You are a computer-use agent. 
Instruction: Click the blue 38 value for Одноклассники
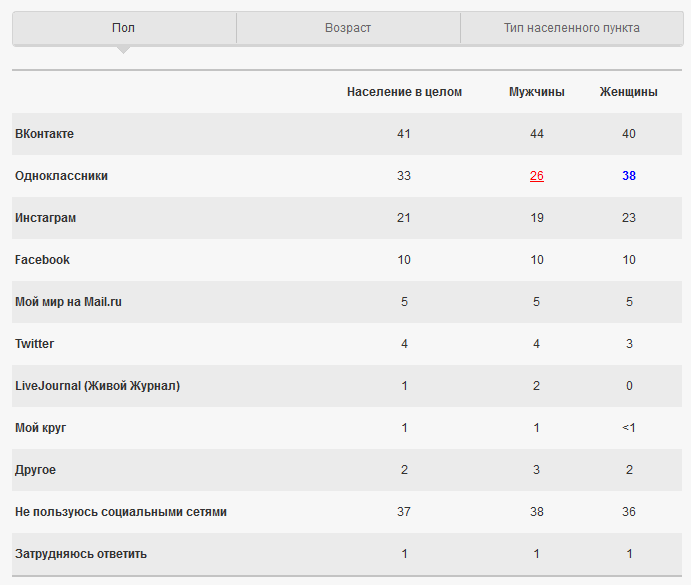pyautogui.click(x=628, y=176)
